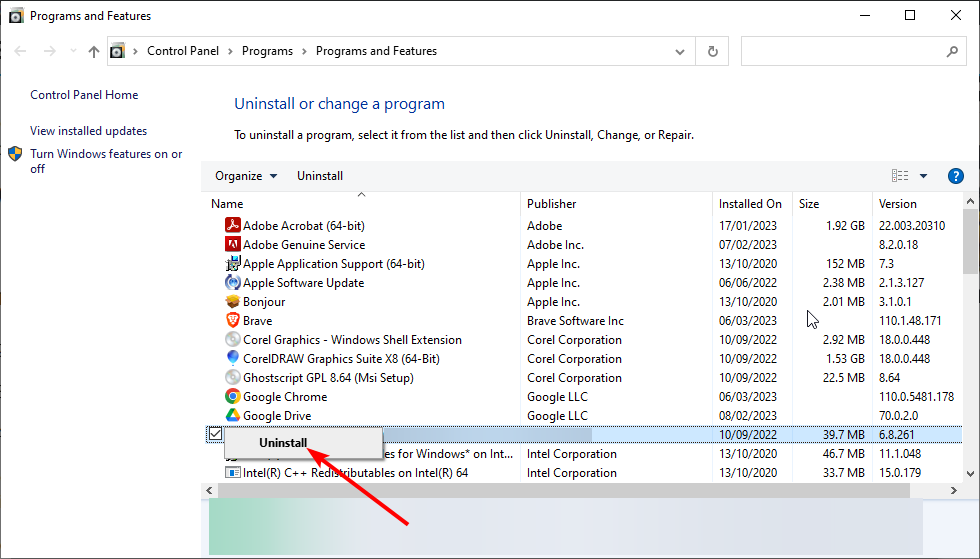Sort list by Size column header
The height and width of the screenshot is (559, 980).
click(809, 204)
